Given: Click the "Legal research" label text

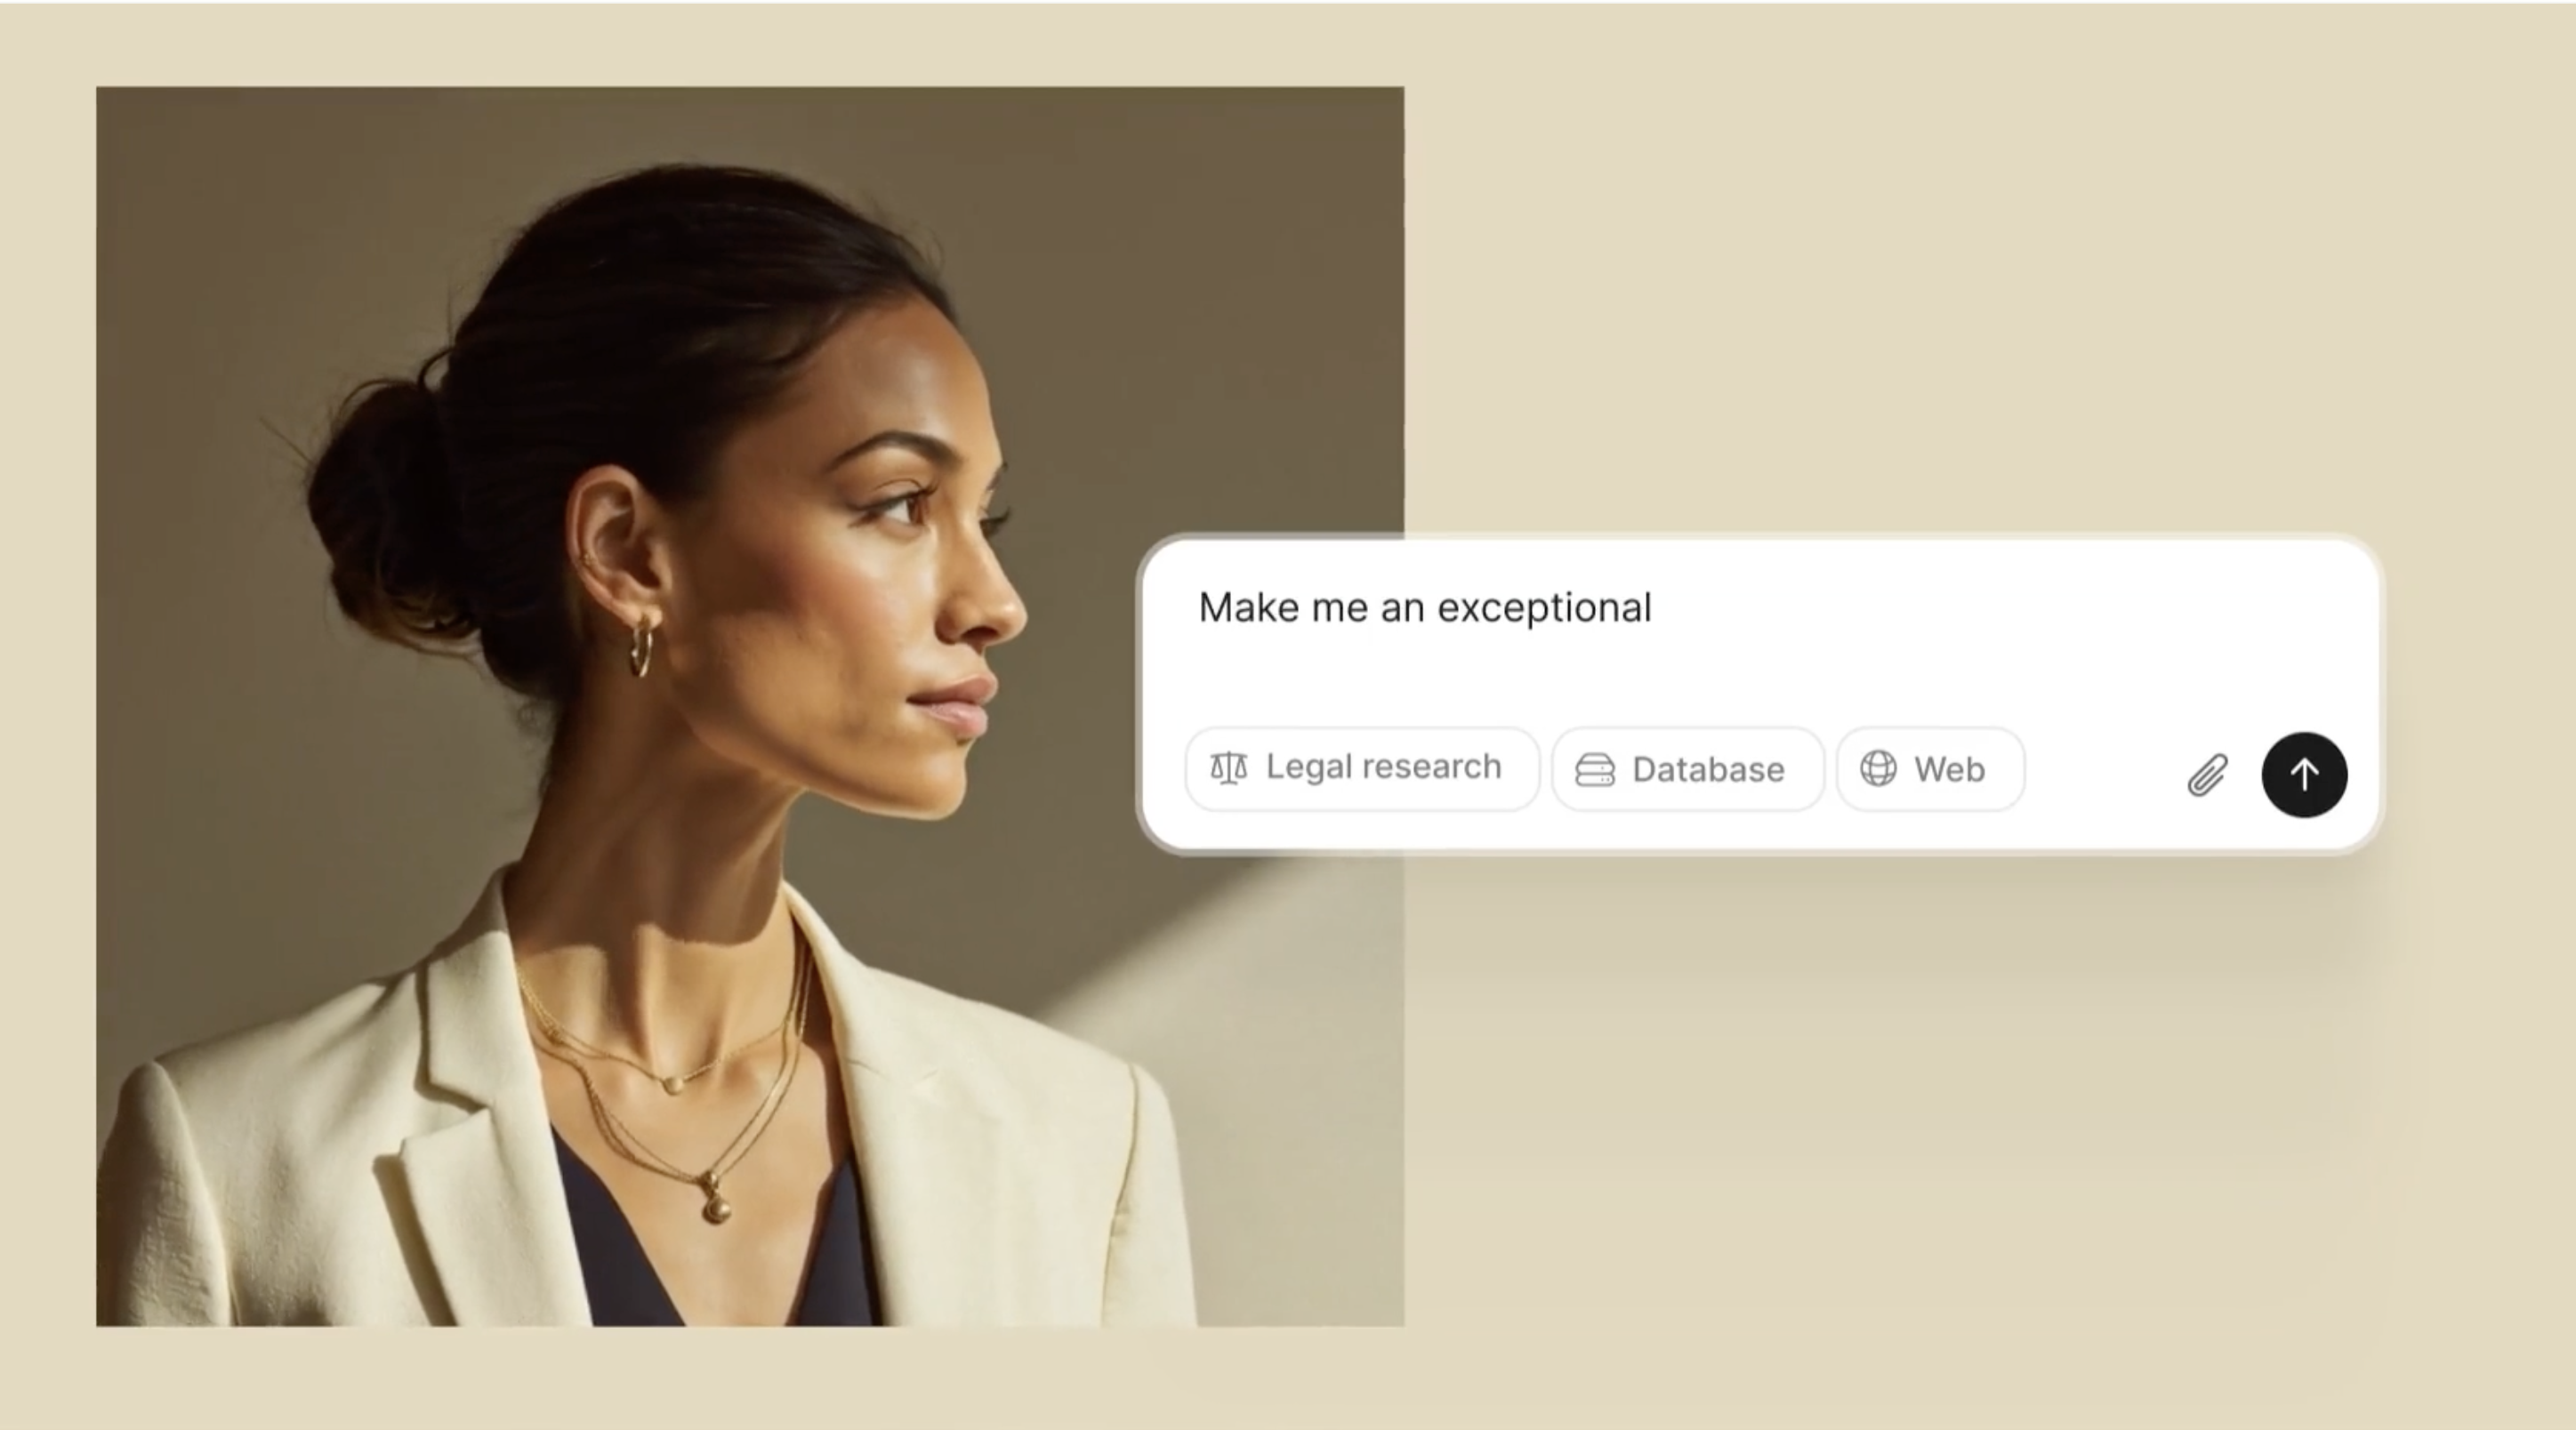Looking at the screenshot, I should coord(1384,767).
